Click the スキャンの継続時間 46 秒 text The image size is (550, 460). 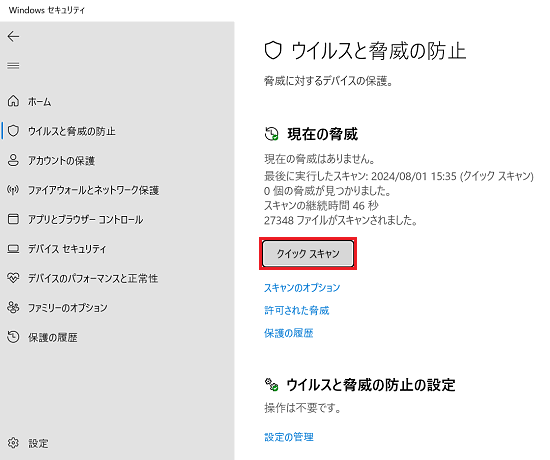click(321, 205)
